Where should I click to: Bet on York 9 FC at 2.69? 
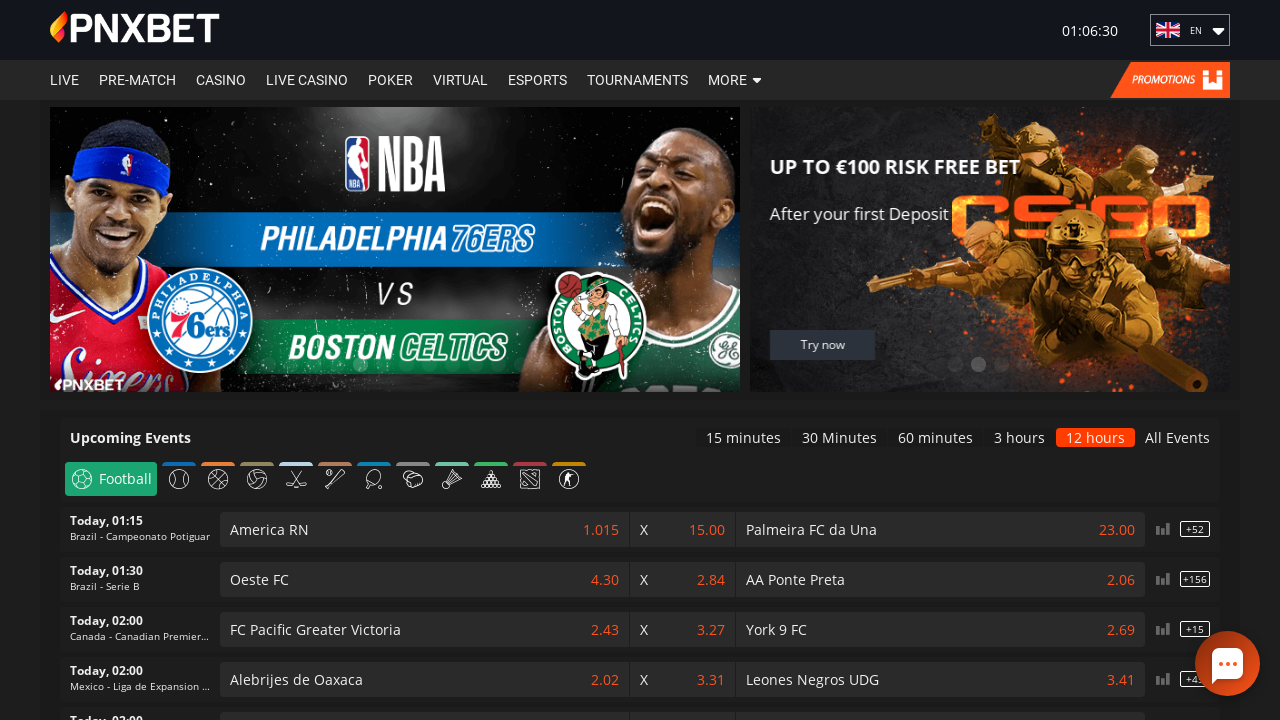(x=940, y=629)
